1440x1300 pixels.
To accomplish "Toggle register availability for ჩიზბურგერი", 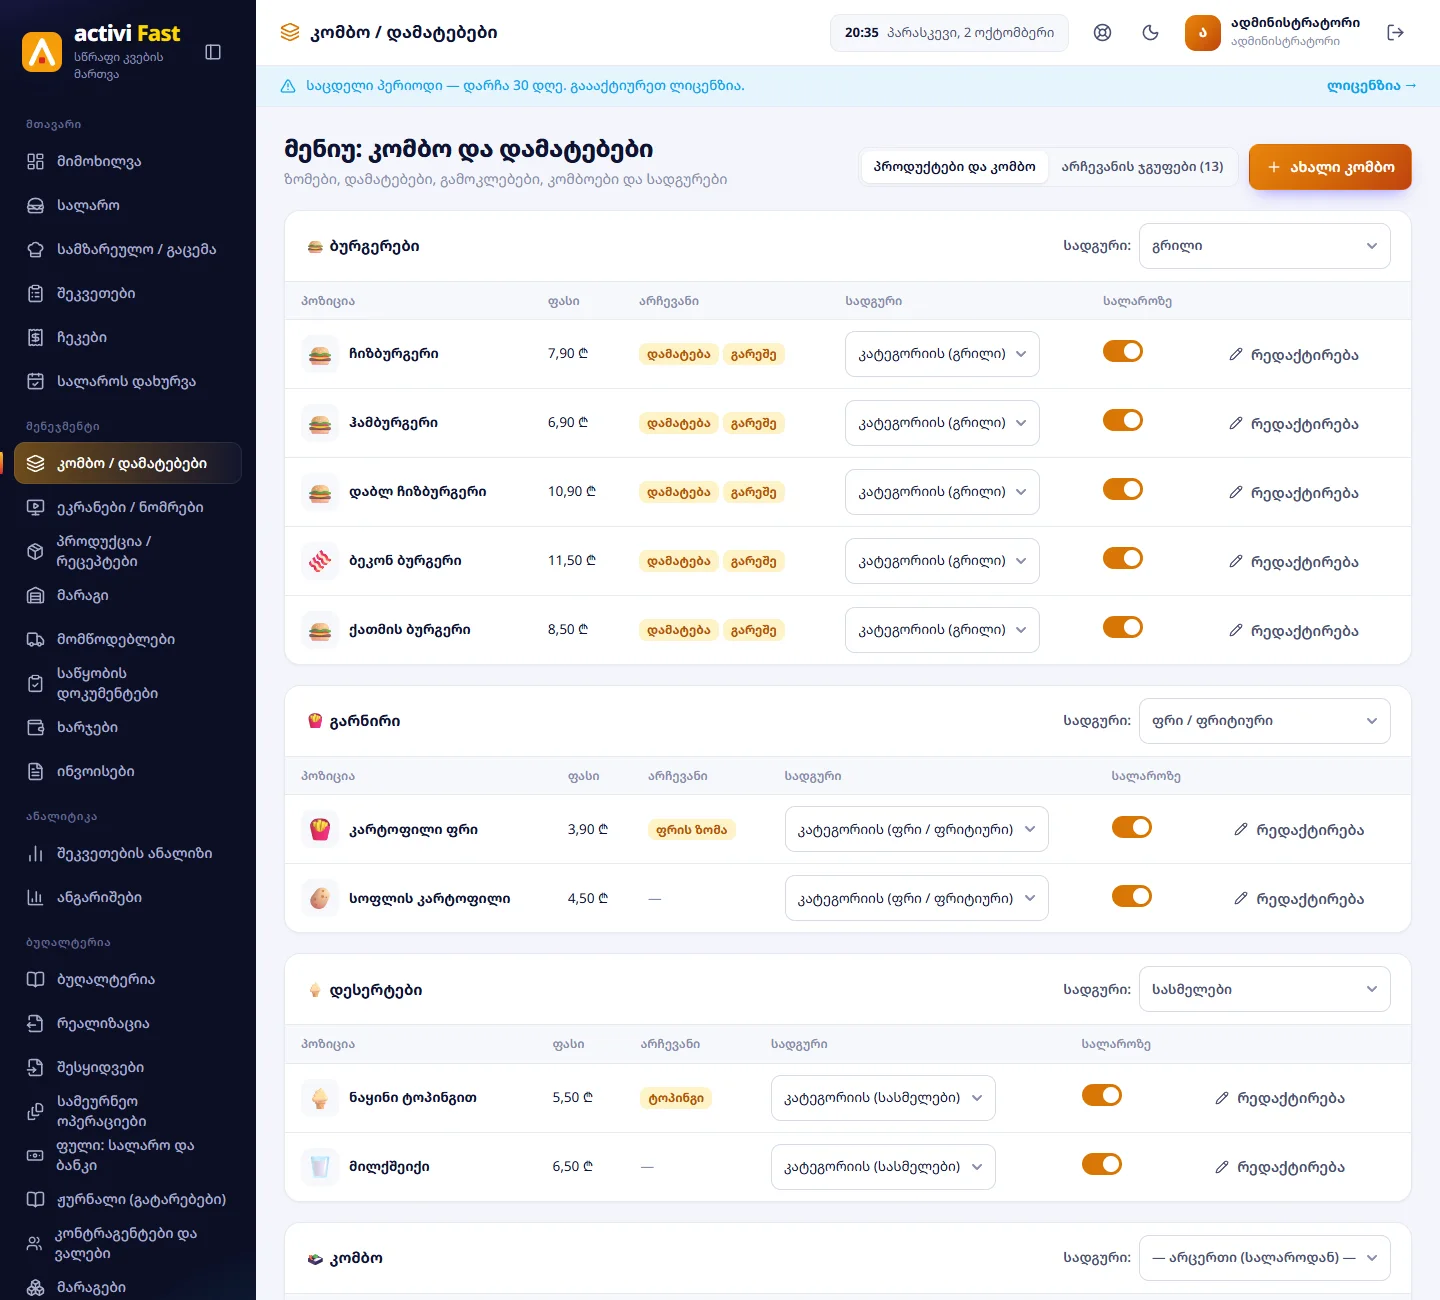I will (x=1123, y=351).
